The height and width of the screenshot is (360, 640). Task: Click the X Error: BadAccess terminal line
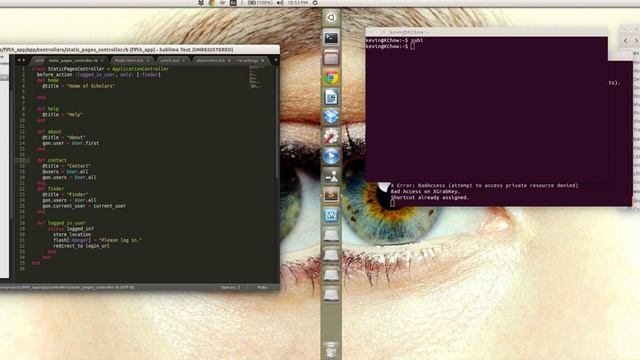point(484,185)
